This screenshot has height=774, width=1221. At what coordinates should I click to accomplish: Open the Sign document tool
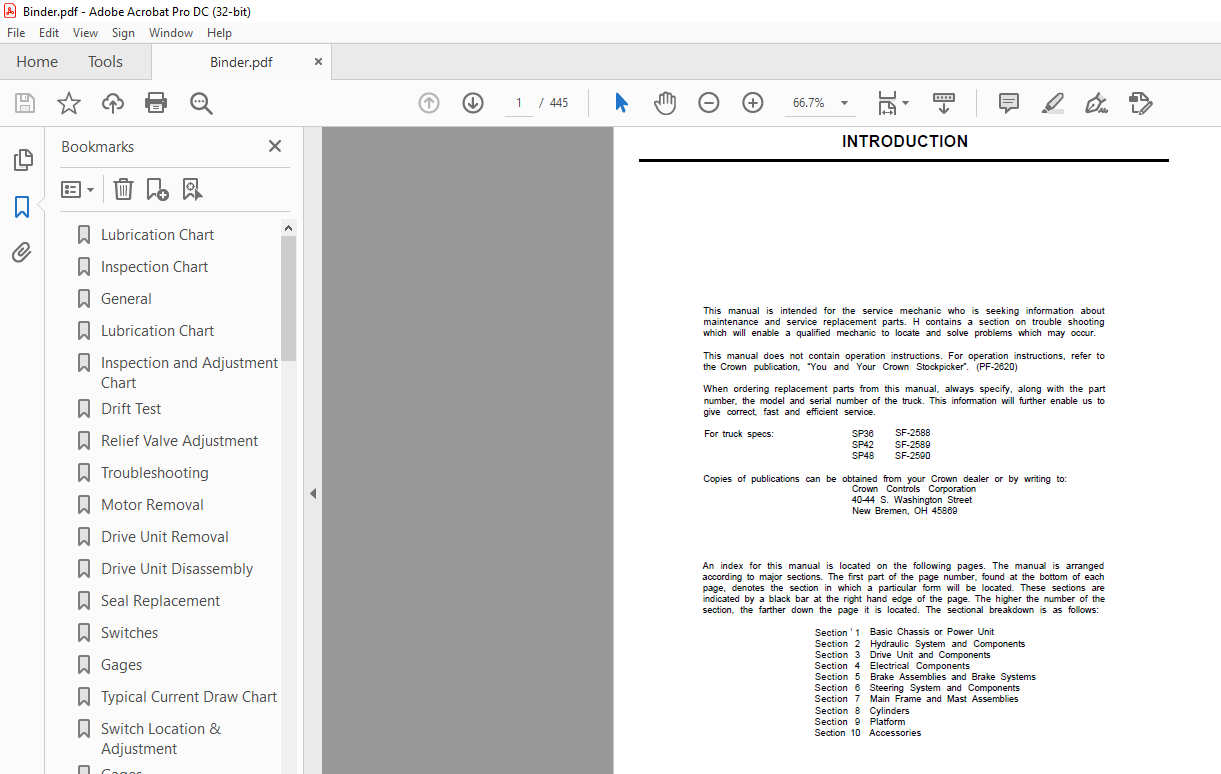1096,103
